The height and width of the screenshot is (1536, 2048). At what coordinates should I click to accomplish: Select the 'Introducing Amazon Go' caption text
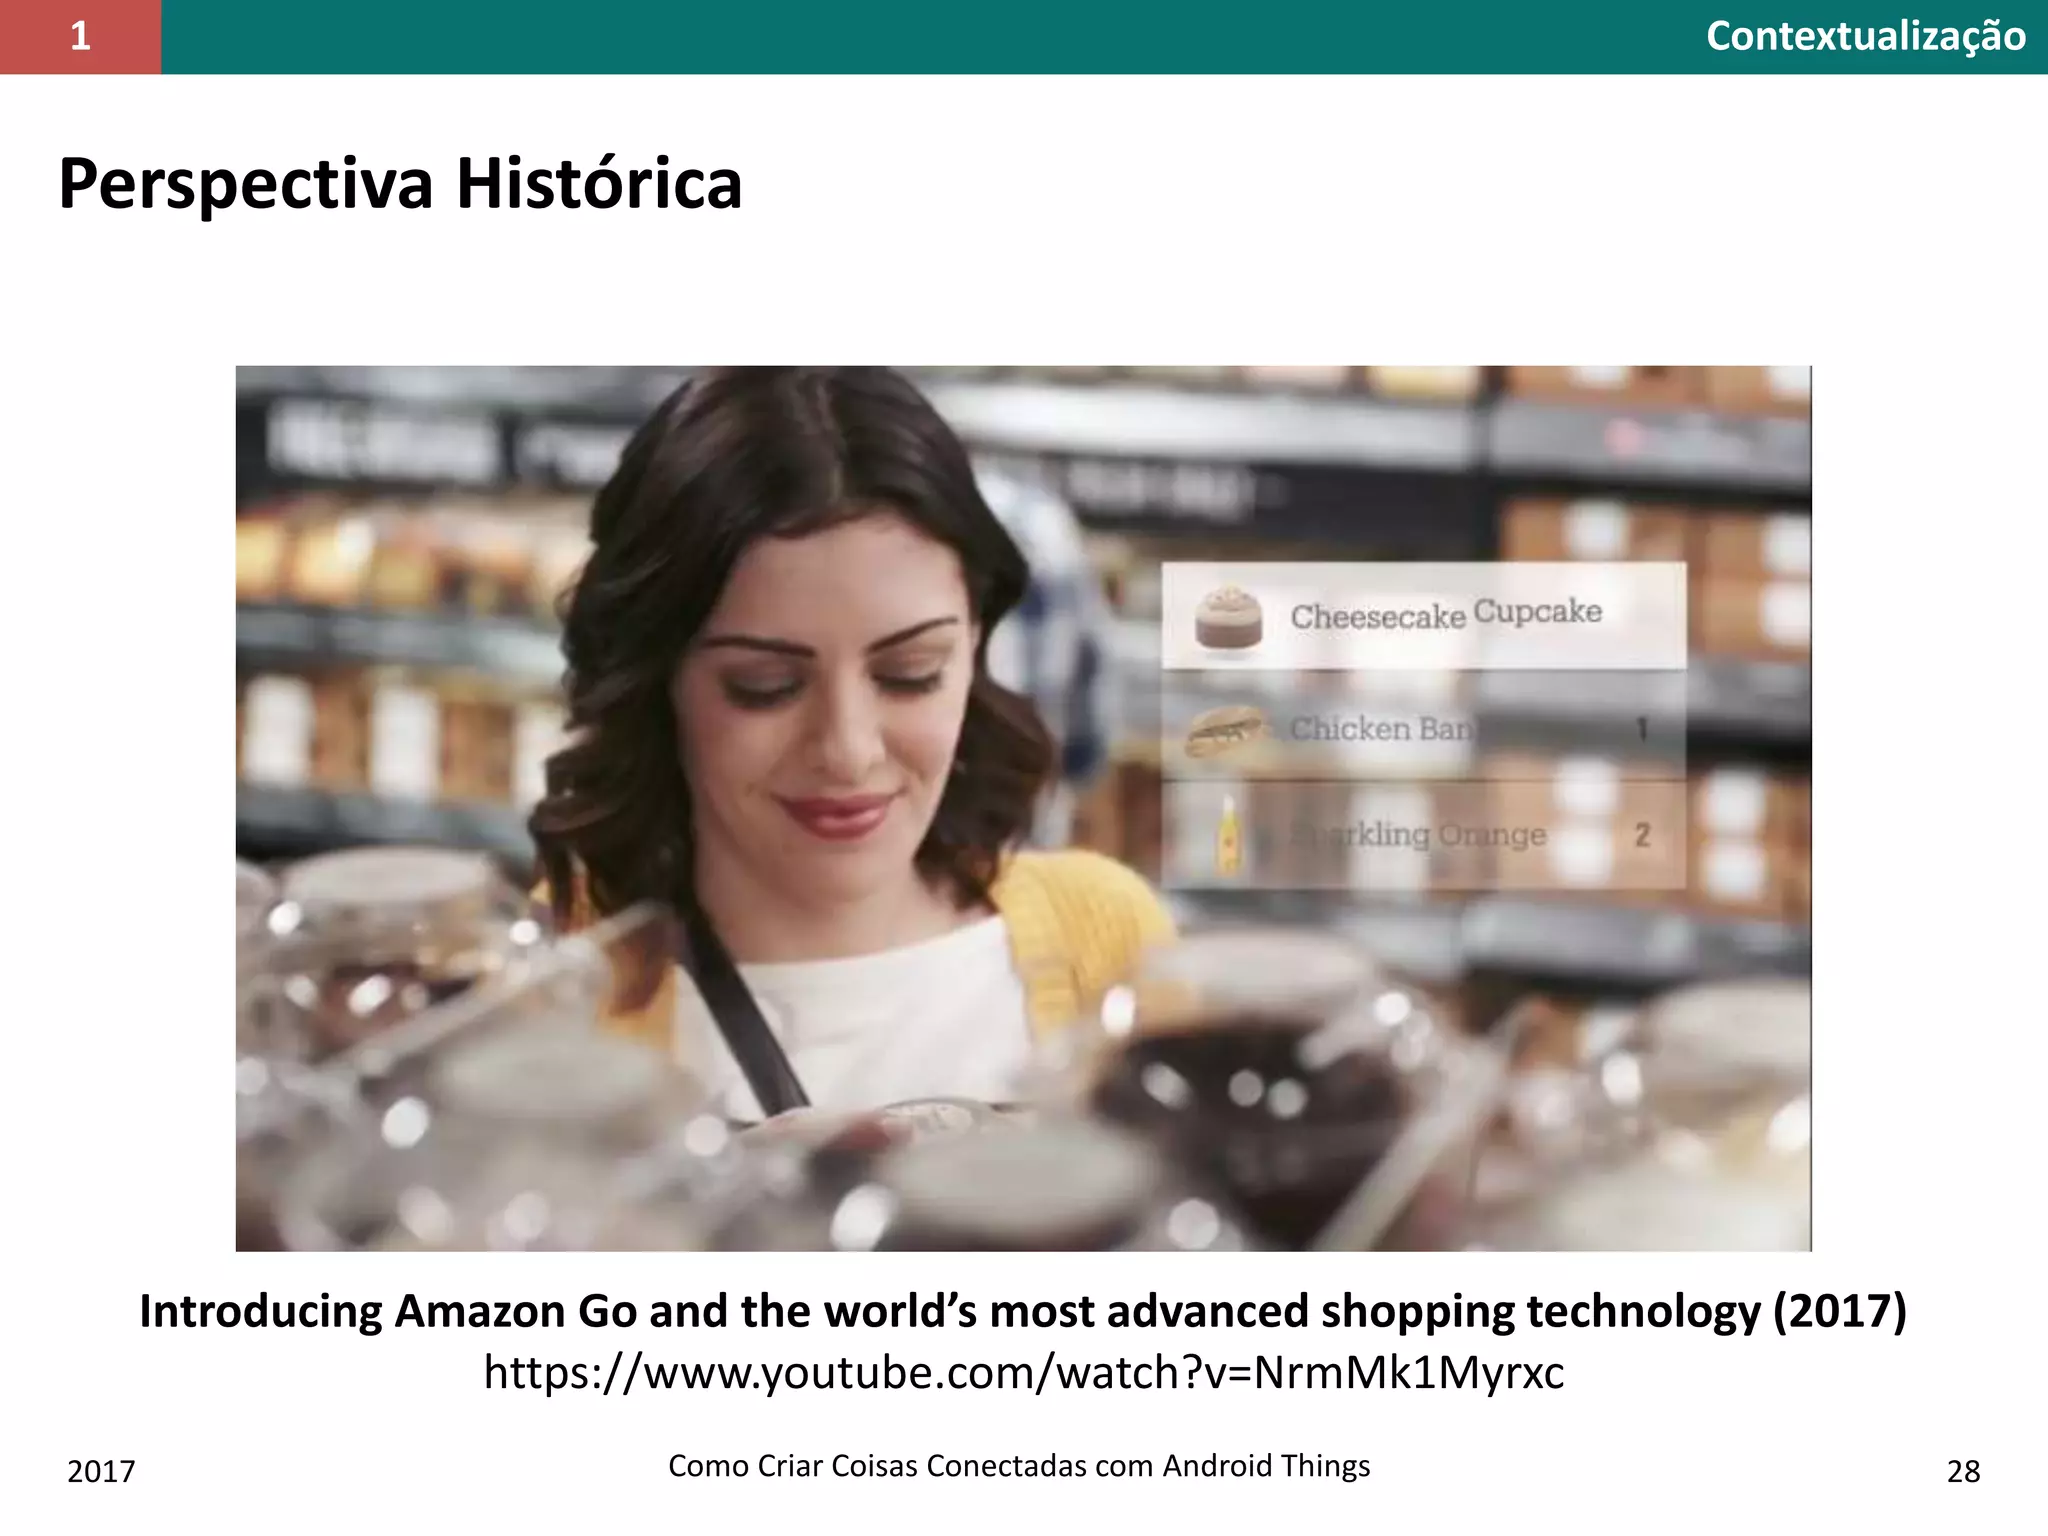(1023, 1311)
